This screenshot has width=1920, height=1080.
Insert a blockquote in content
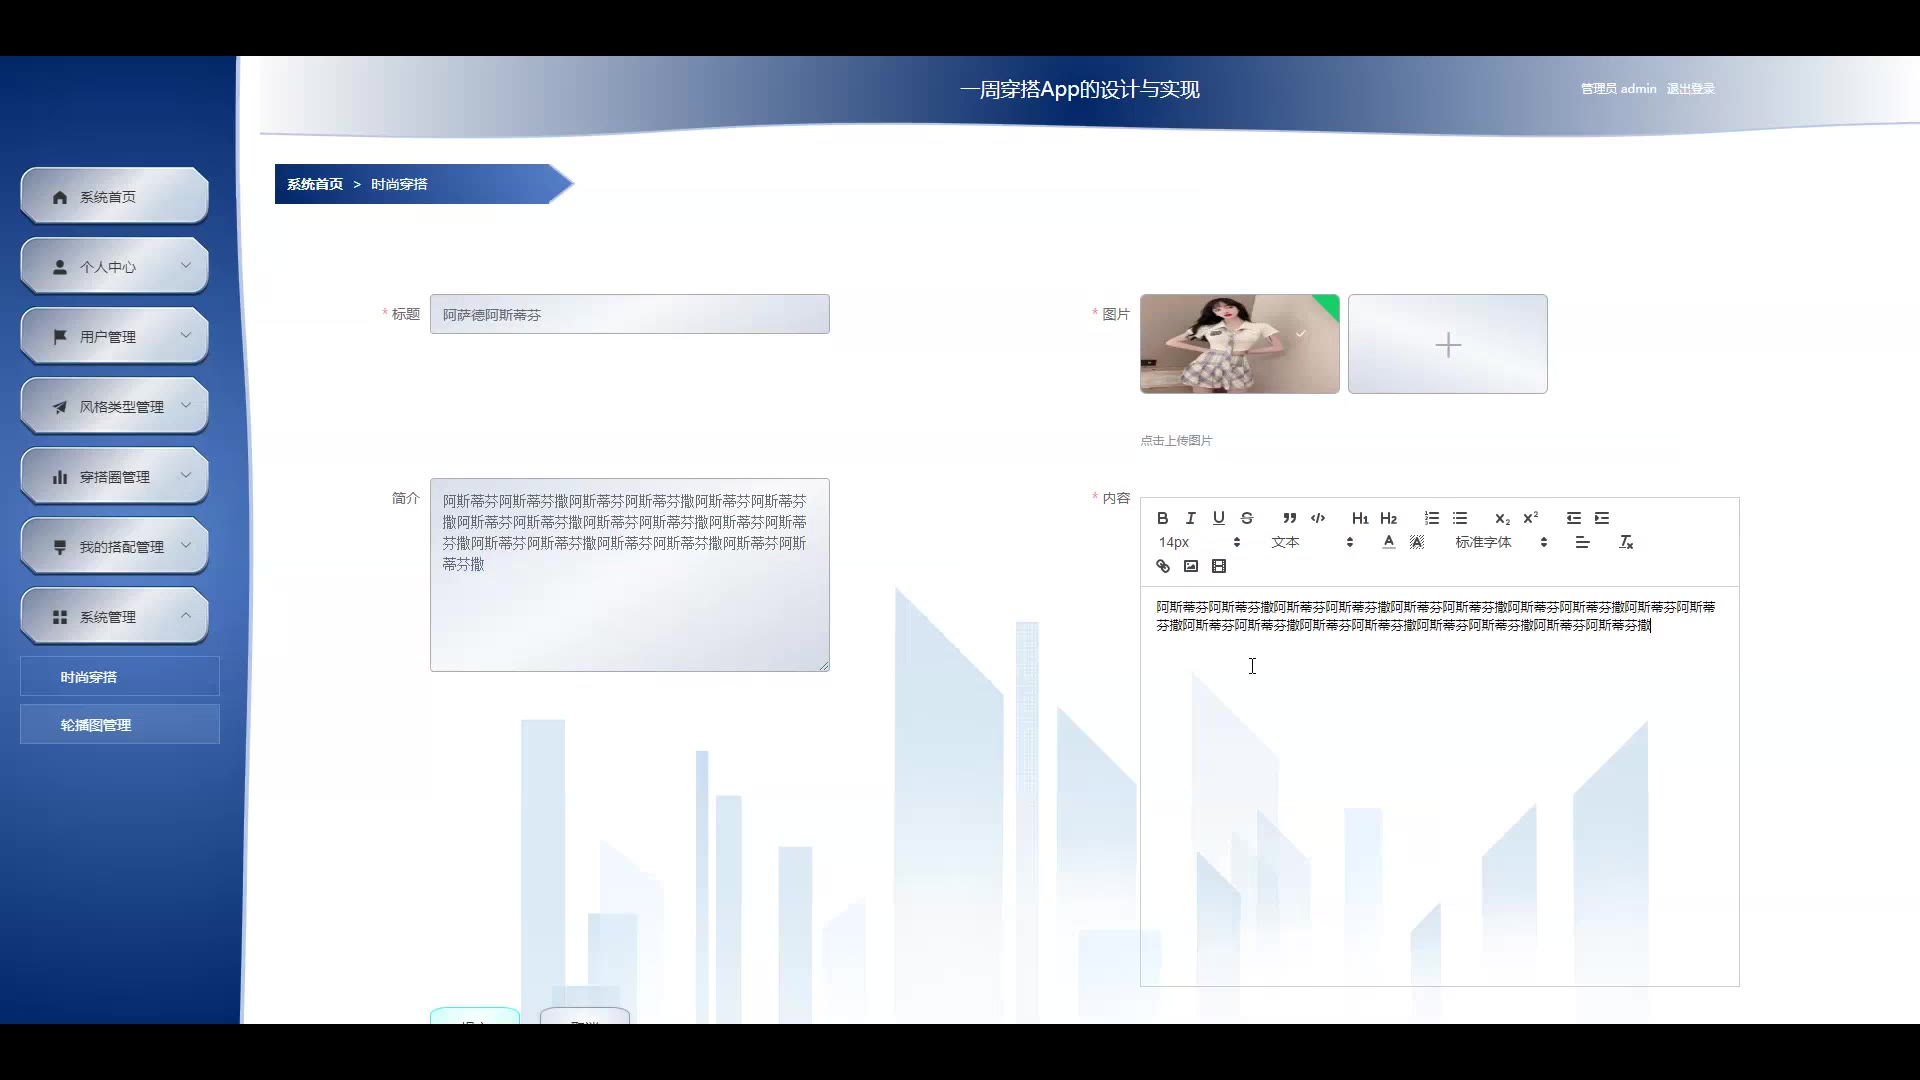pos(1289,518)
